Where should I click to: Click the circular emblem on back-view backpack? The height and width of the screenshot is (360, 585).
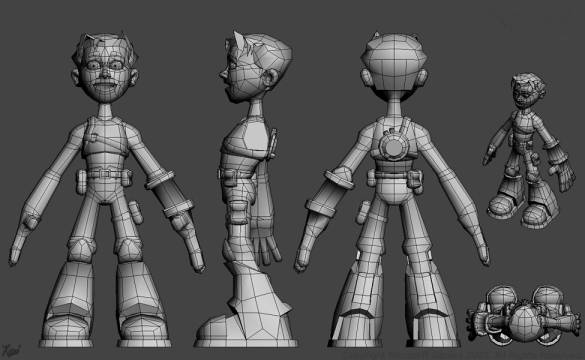coord(394,147)
